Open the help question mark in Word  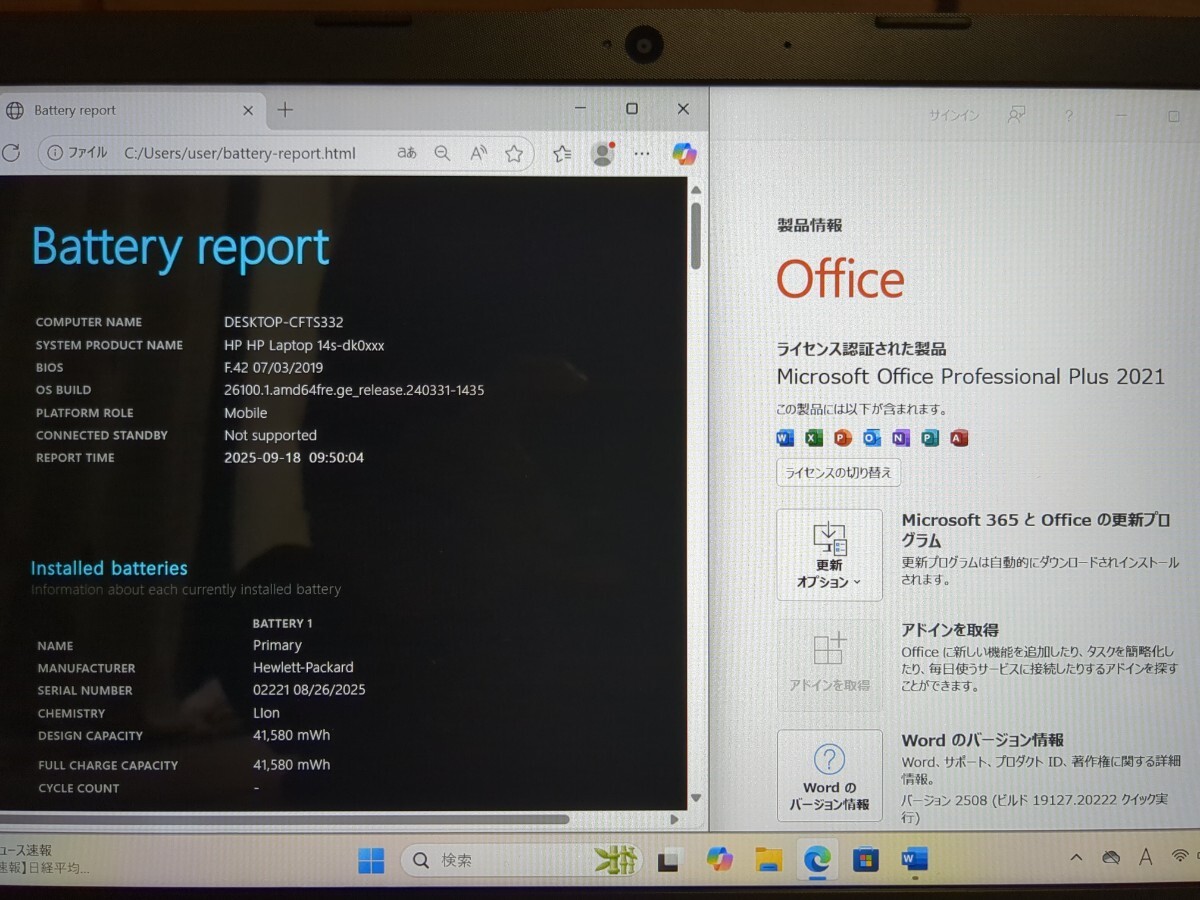point(1069,116)
